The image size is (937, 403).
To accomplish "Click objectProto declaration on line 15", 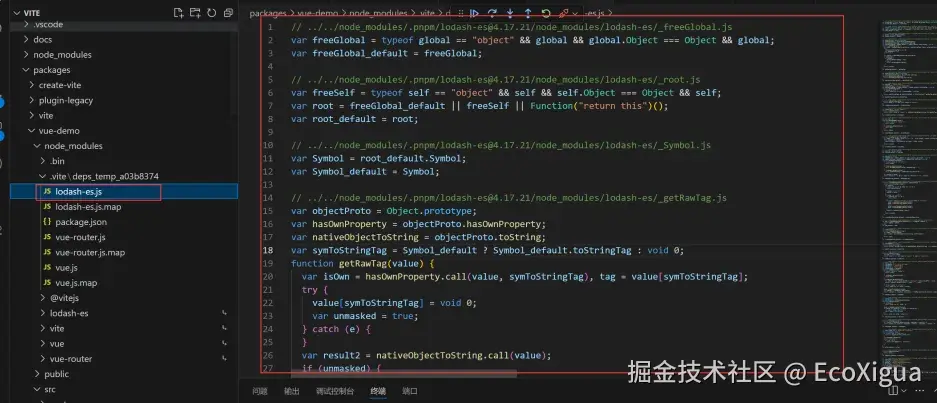I will coord(342,211).
